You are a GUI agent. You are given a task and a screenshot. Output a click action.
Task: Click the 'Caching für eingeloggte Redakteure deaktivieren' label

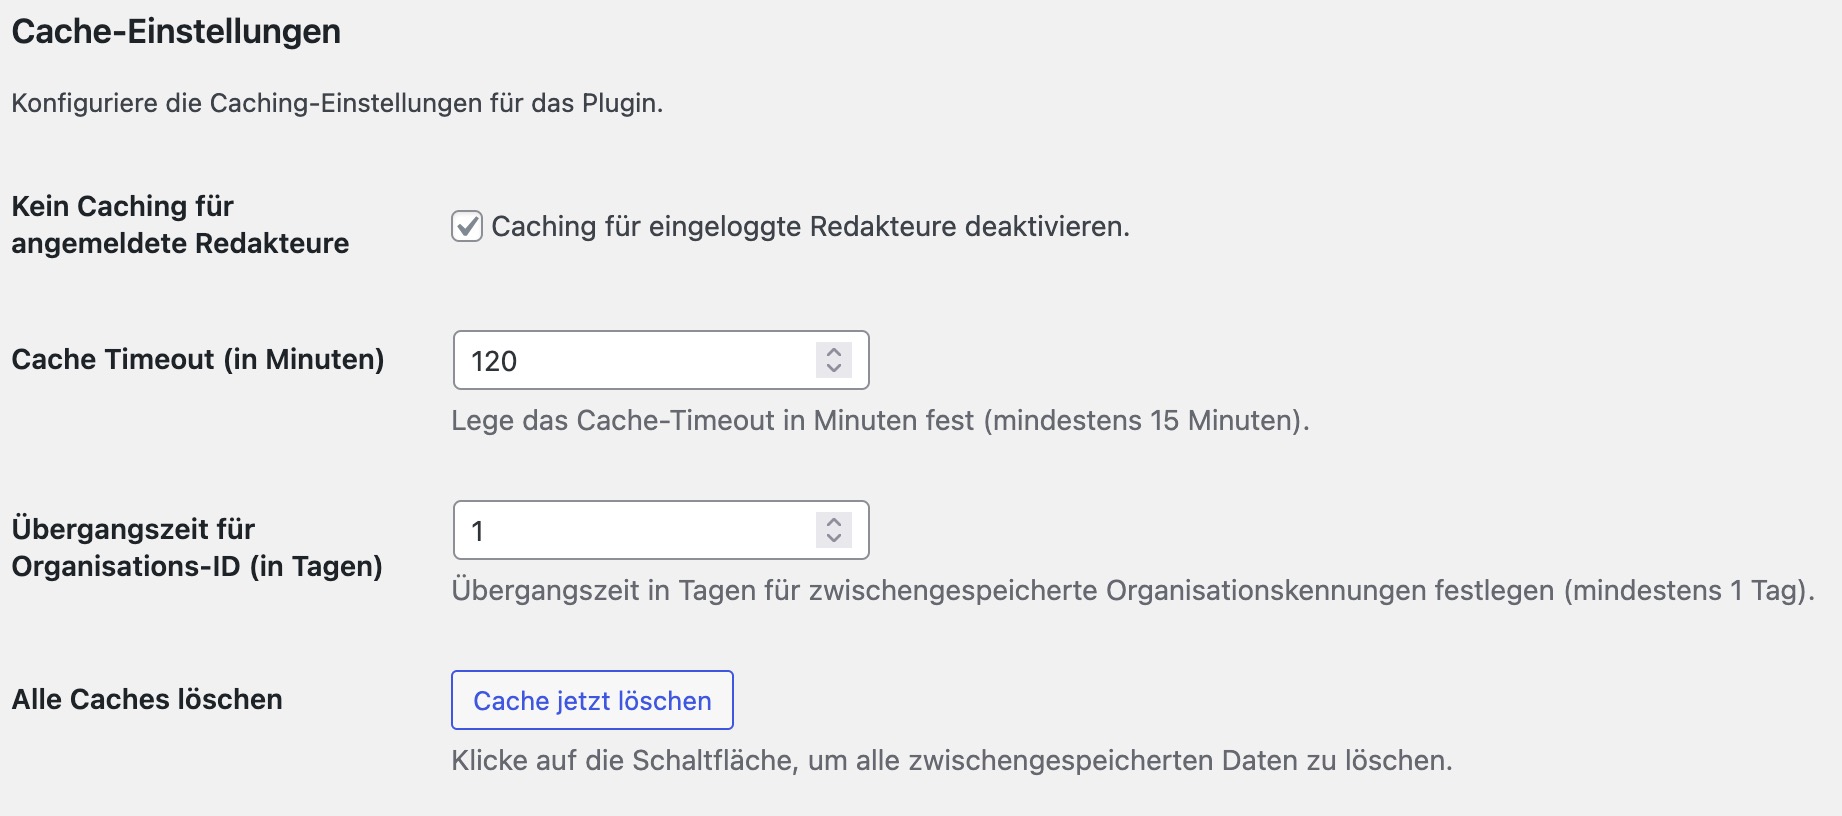[x=810, y=227]
